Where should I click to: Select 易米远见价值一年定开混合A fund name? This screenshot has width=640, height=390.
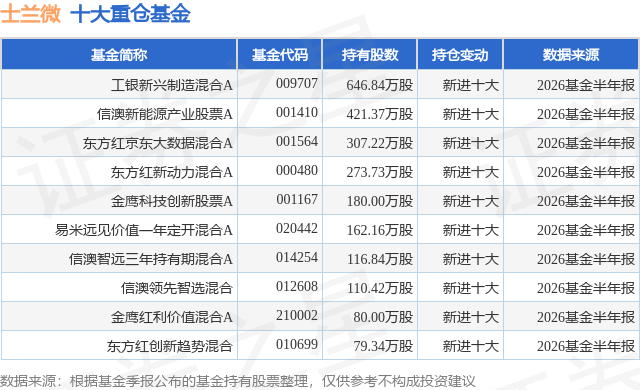pyautogui.click(x=144, y=230)
